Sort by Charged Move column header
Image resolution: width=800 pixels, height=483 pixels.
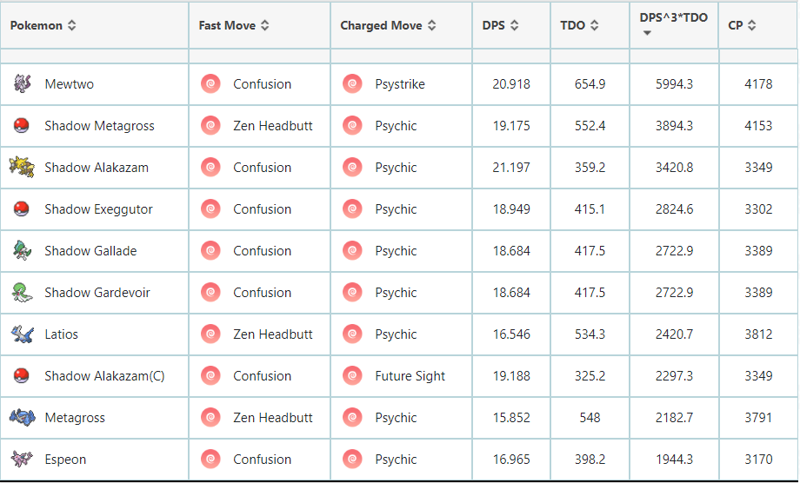point(387,25)
